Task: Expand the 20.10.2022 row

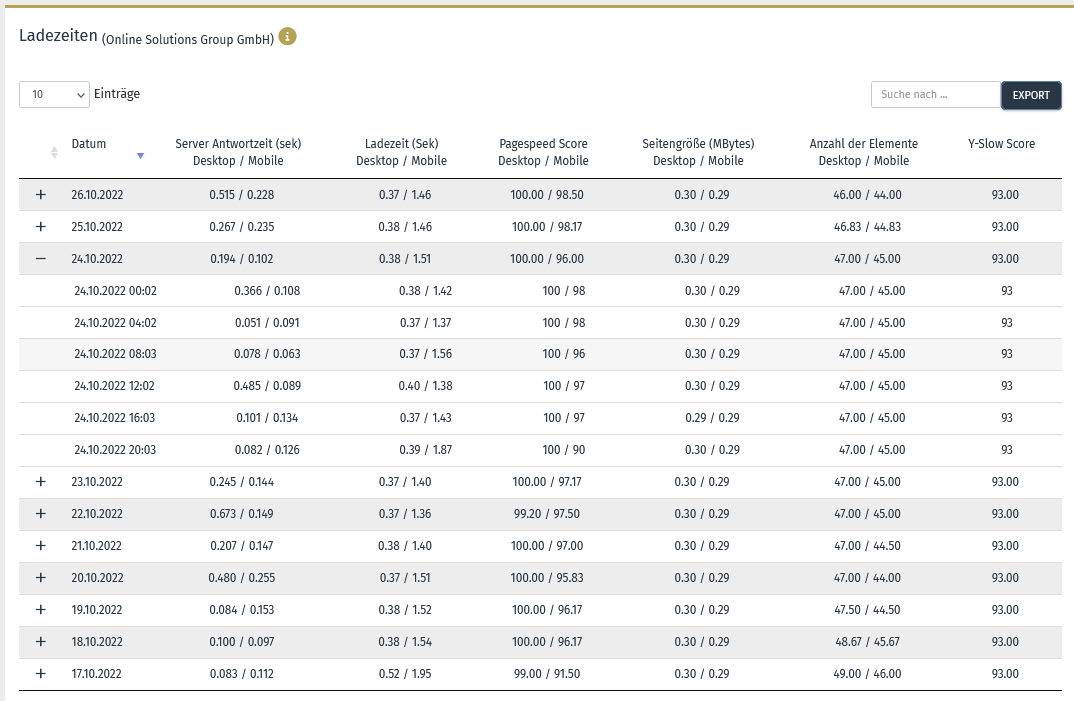Action: coord(40,578)
